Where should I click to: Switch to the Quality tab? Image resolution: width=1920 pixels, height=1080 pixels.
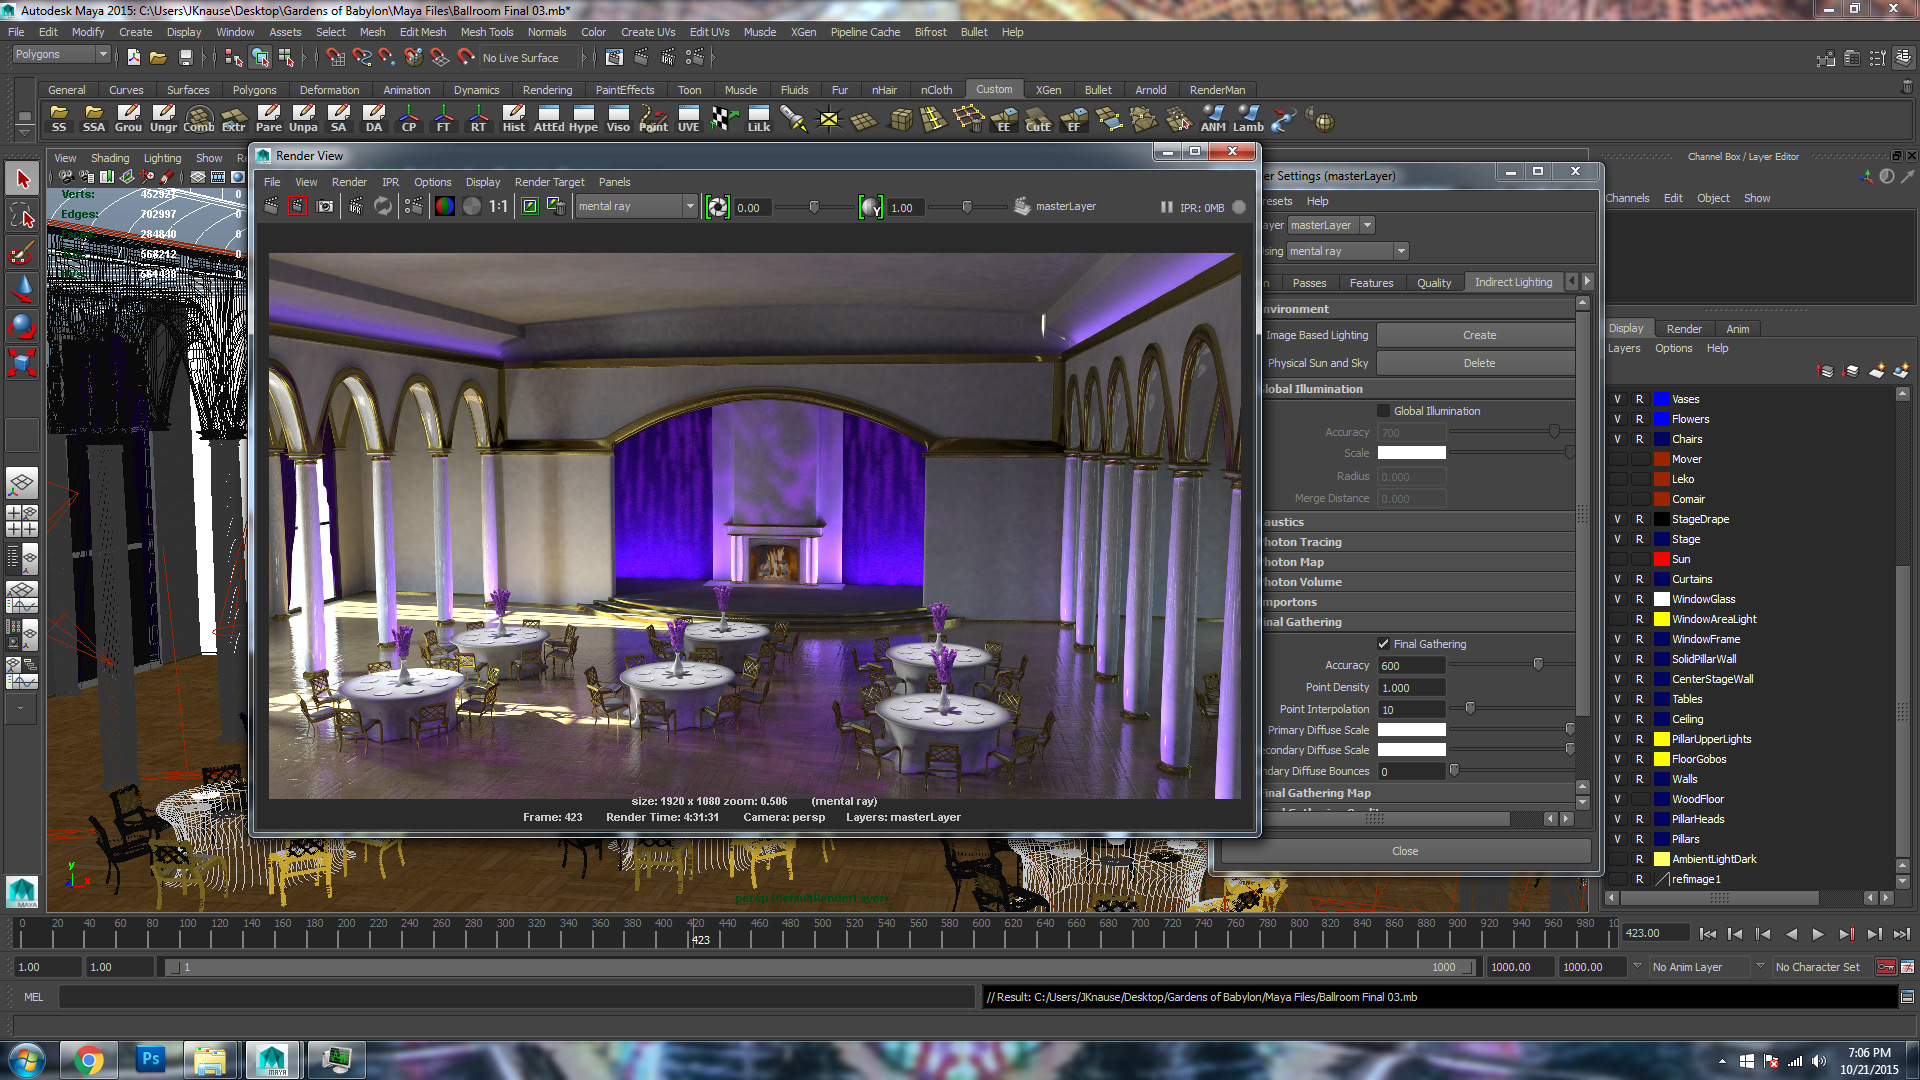[1433, 283]
